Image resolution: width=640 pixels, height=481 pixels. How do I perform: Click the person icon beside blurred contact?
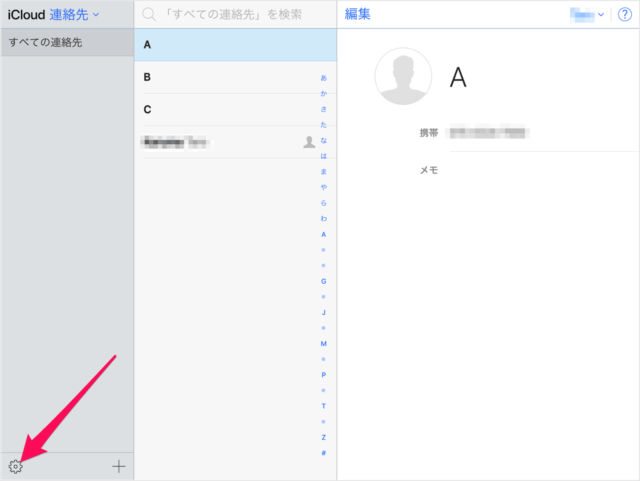[309, 142]
